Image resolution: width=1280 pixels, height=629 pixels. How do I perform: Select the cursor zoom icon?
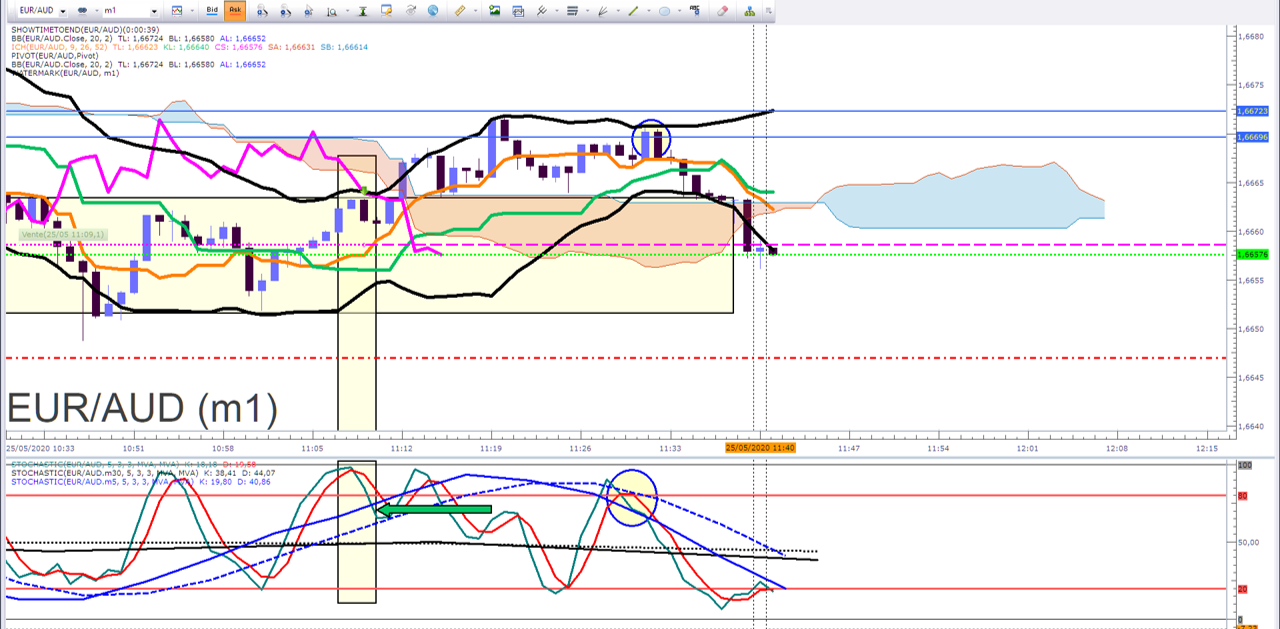tap(308, 10)
